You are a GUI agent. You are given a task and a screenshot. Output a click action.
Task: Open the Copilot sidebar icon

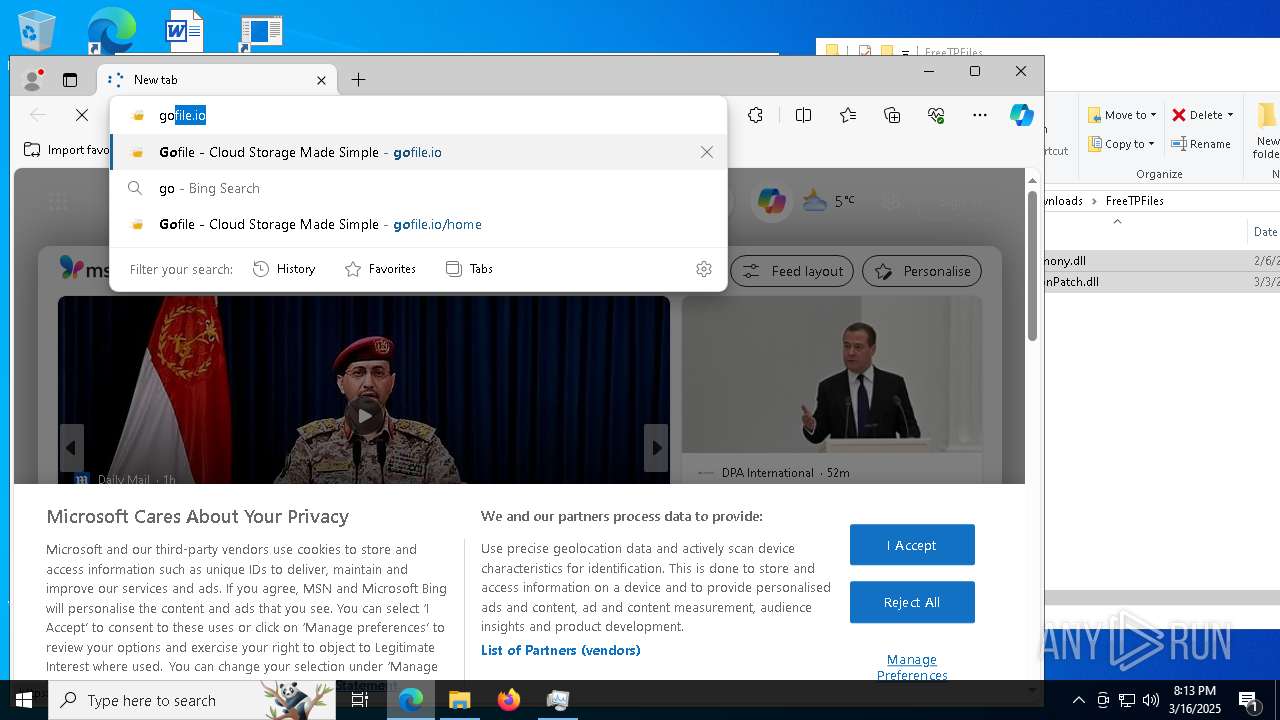[x=1021, y=115]
